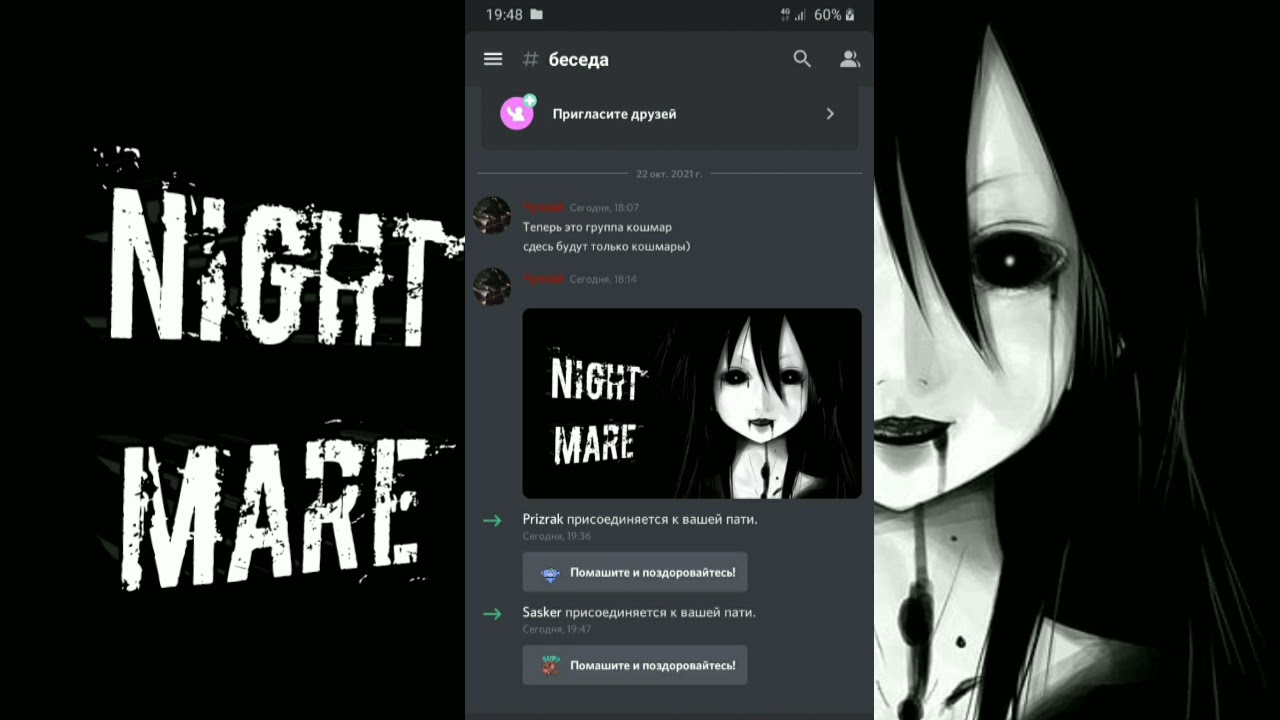This screenshot has height=720, width=1280.
Task: Tap the folder notification icon in status bar
Action: pos(537,15)
